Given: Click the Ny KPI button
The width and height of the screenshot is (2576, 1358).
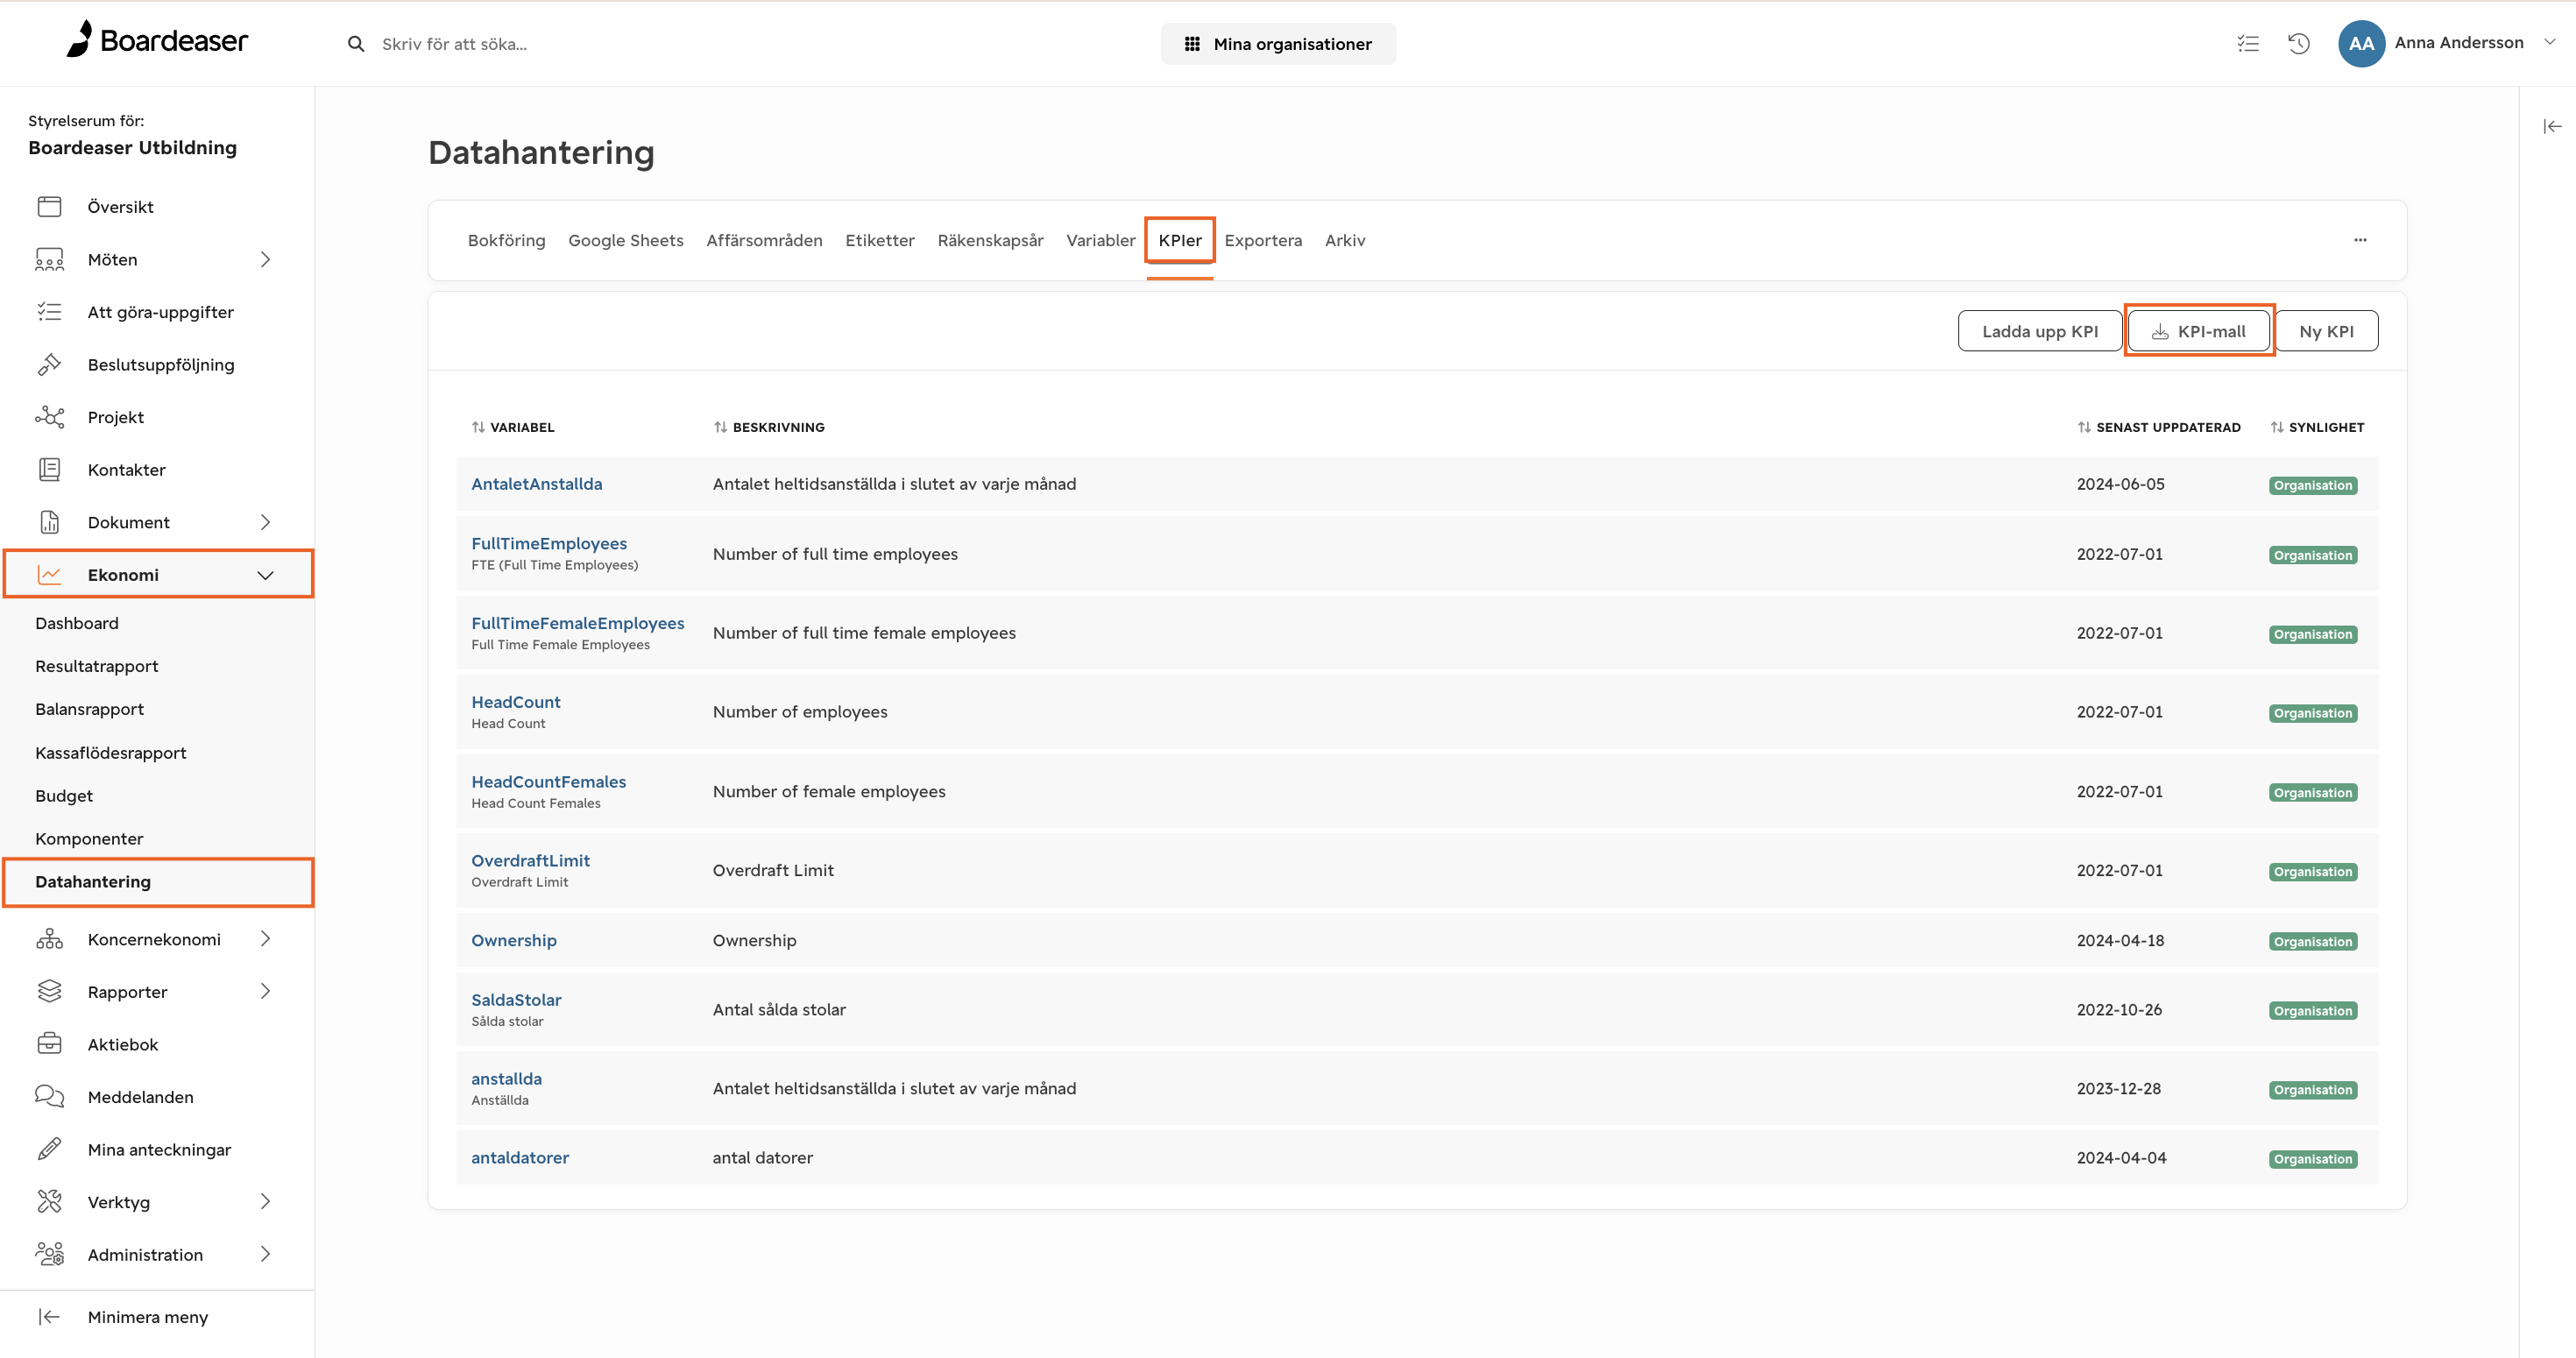Looking at the screenshot, I should coord(2326,332).
